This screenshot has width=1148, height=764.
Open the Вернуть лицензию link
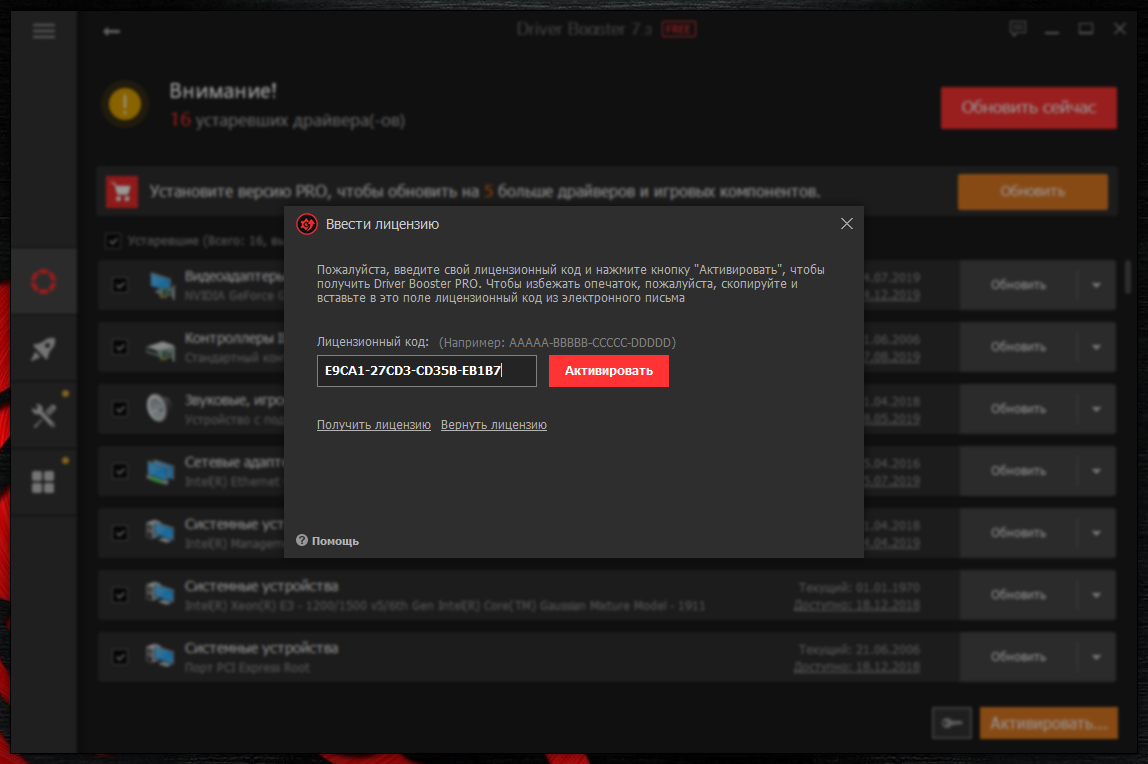click(x=493, y=425)
